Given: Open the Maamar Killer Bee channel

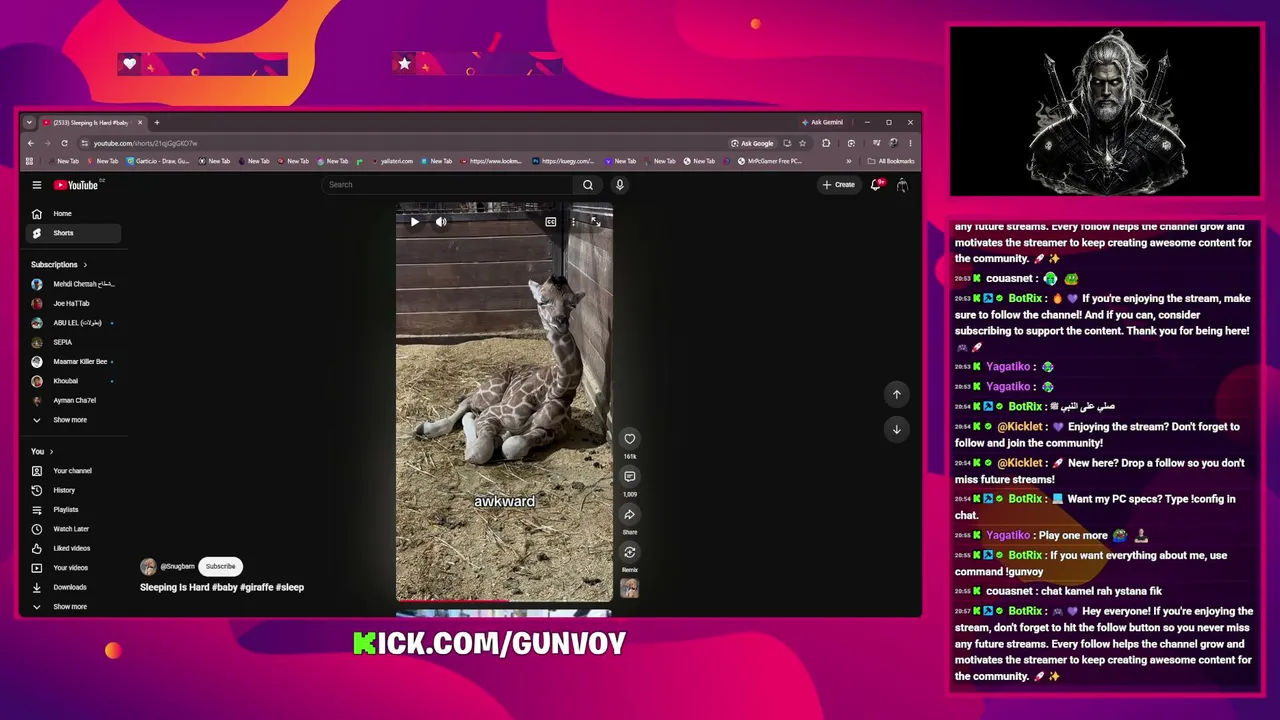Looking at the screenshot, I should click(x=74, y=362).
